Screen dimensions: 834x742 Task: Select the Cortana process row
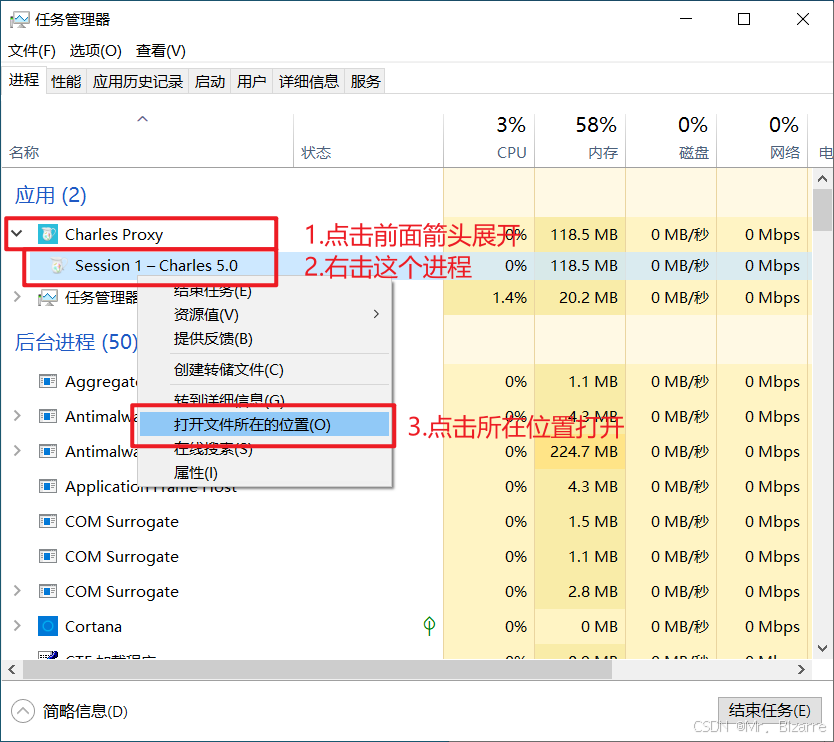407,626
